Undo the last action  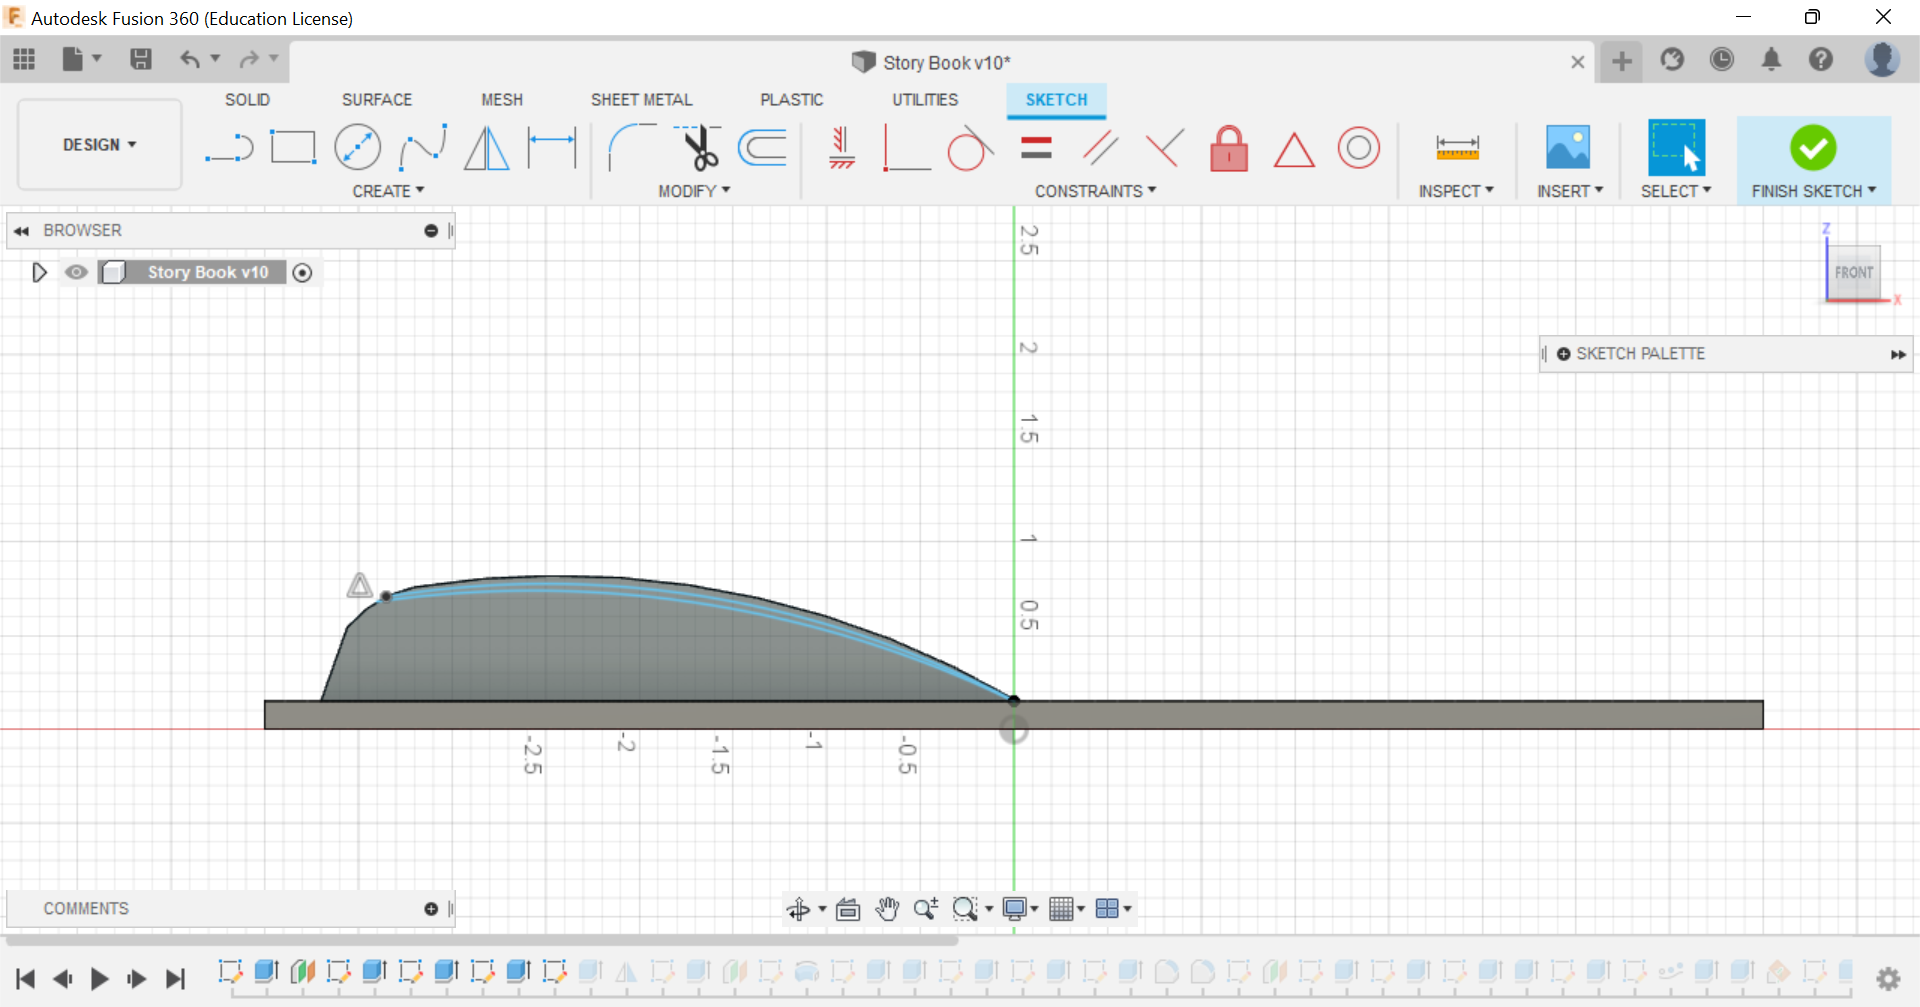click(190, 60)
